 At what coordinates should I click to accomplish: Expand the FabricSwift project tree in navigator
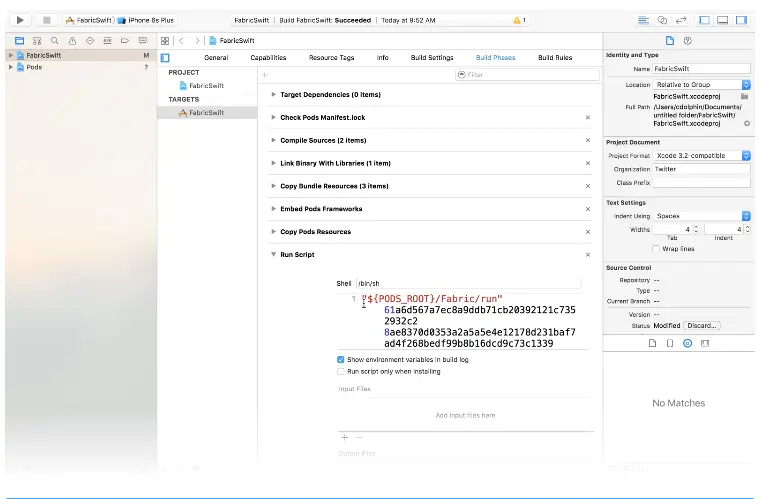coord(11,55)
